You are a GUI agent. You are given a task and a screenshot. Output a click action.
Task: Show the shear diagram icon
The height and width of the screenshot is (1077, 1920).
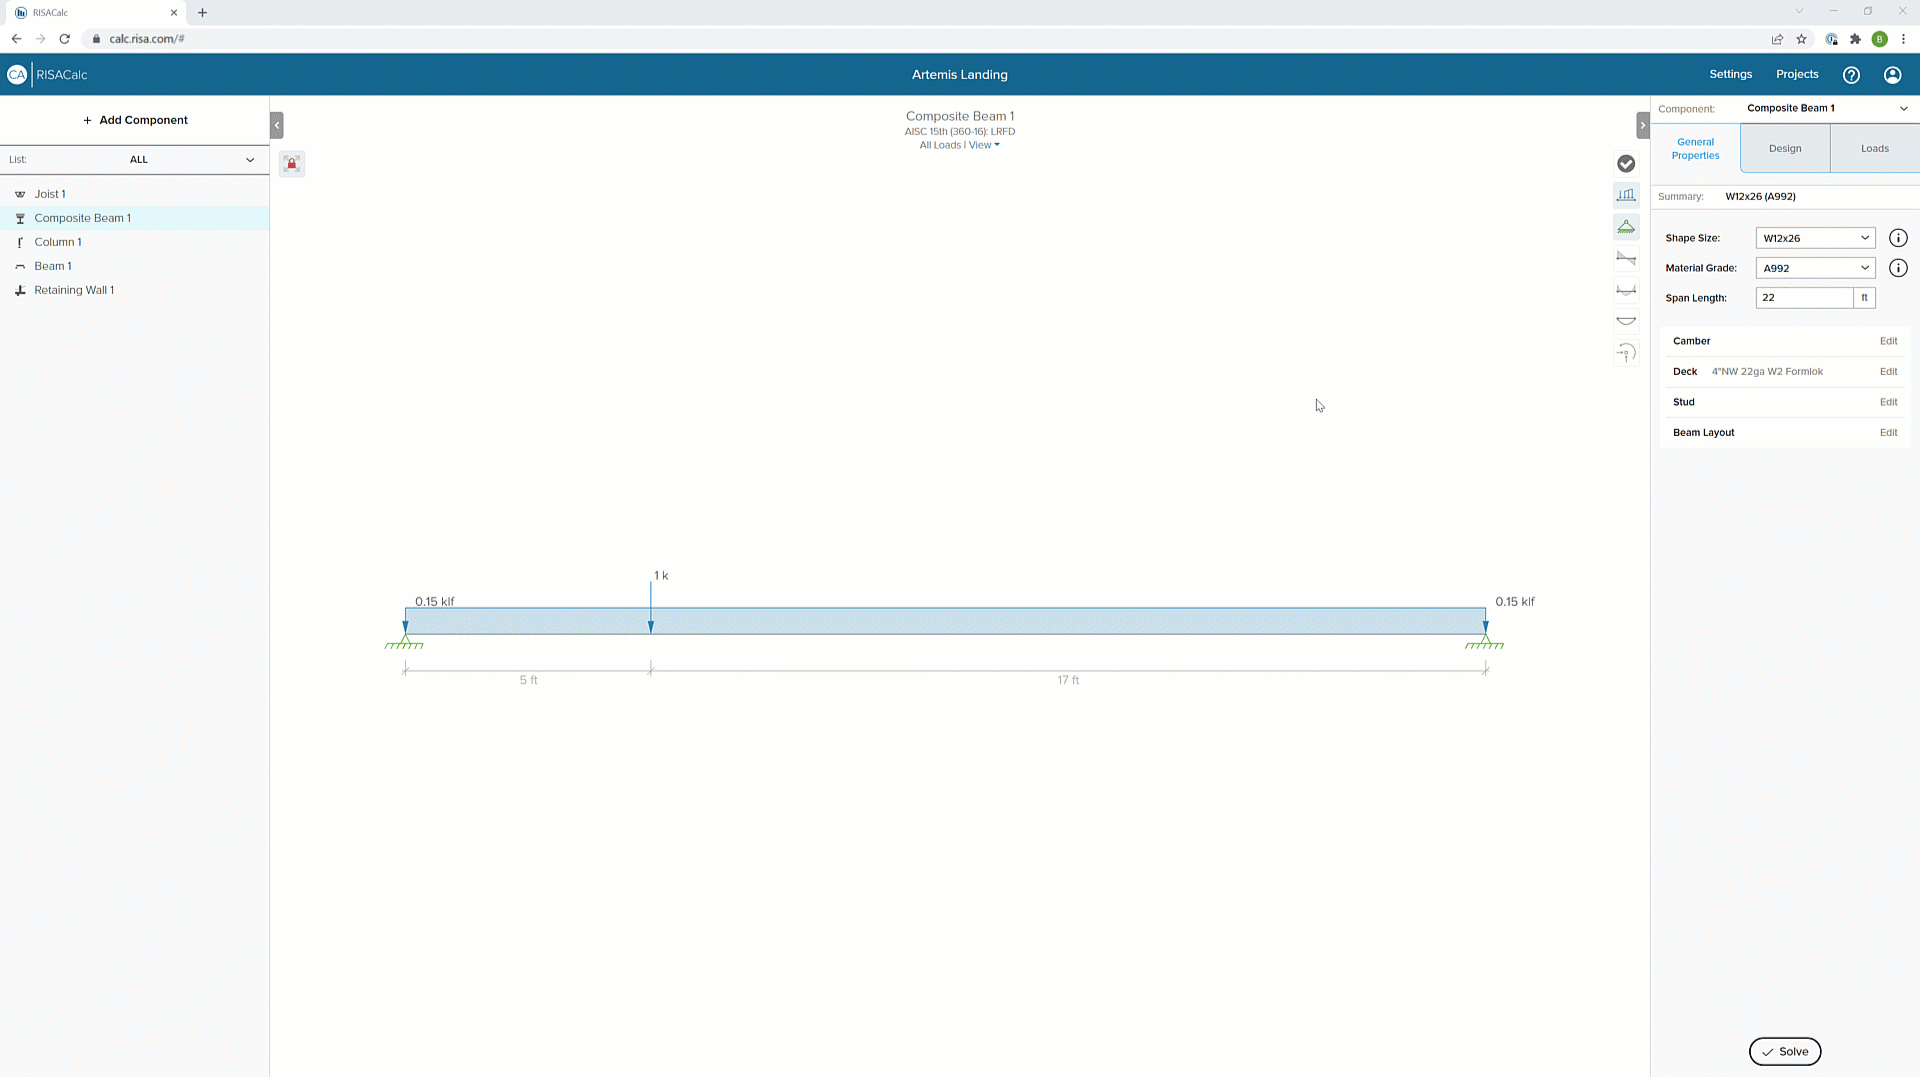click(x=1626, y=259)
